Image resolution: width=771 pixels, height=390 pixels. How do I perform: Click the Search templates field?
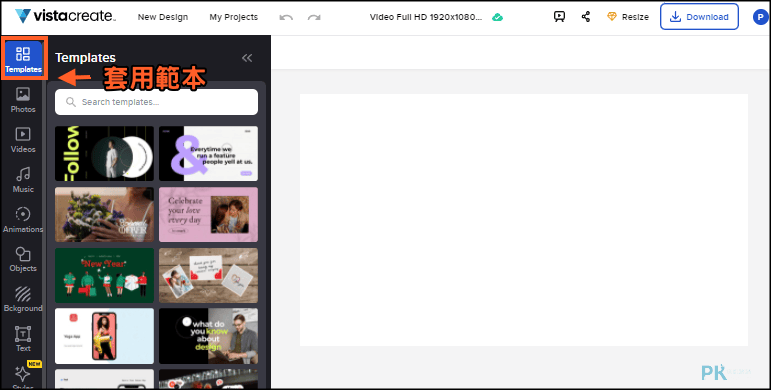pyautogui.click(x=156, y=102)
